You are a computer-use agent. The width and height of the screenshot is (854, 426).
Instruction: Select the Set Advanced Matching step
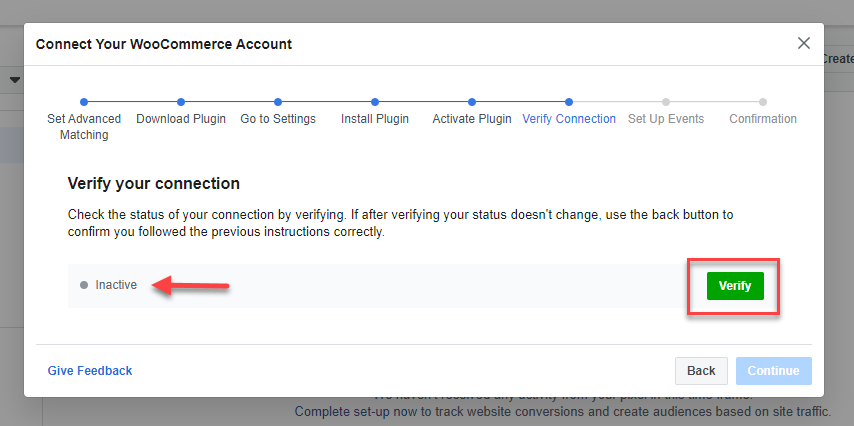pos(84,126)
